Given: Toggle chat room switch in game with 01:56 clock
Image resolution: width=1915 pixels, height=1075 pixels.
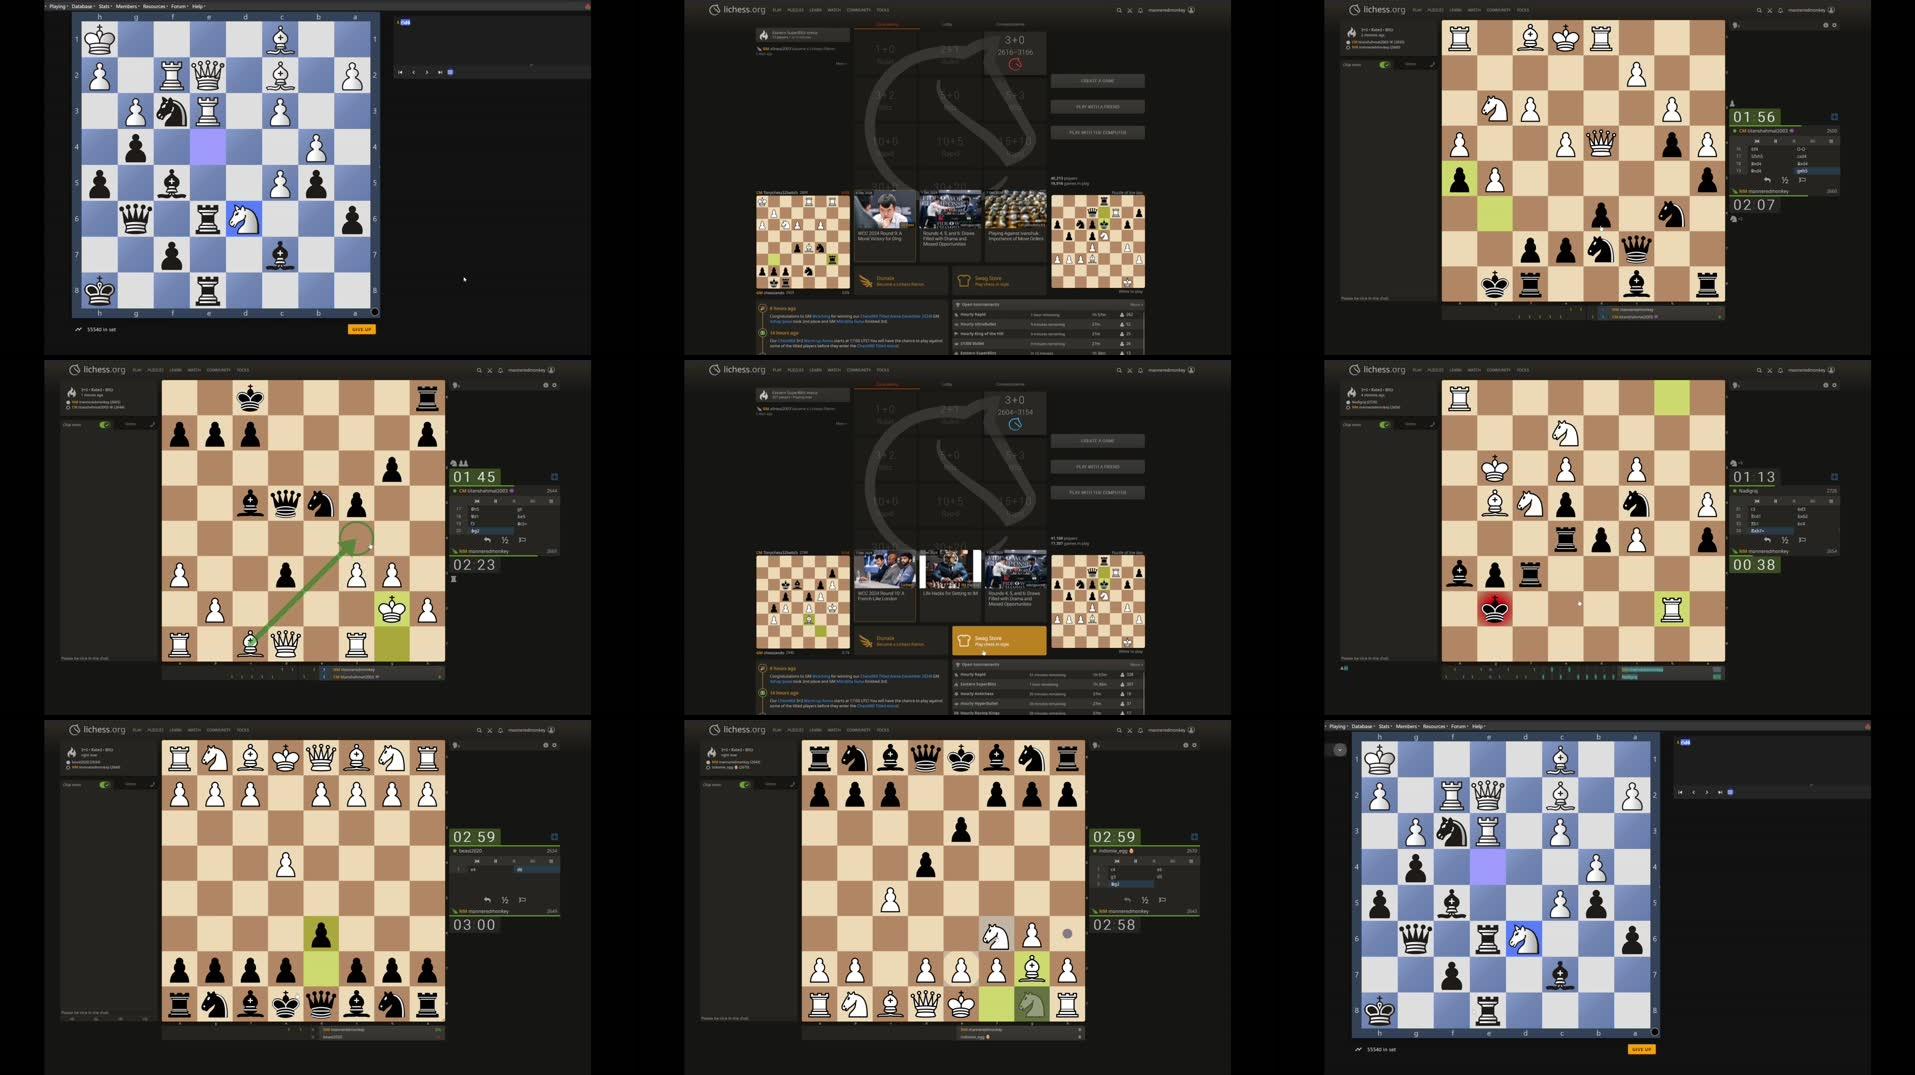Looking at the screenshot, I should pyautogui.click(x=1385, y=65).
